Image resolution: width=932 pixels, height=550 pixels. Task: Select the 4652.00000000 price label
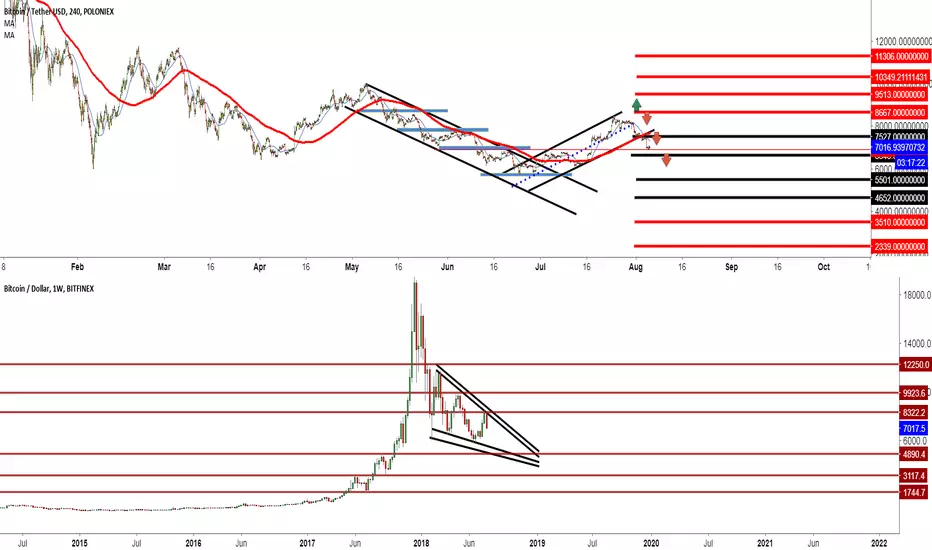pyautogui.click(x=900, y=198)
